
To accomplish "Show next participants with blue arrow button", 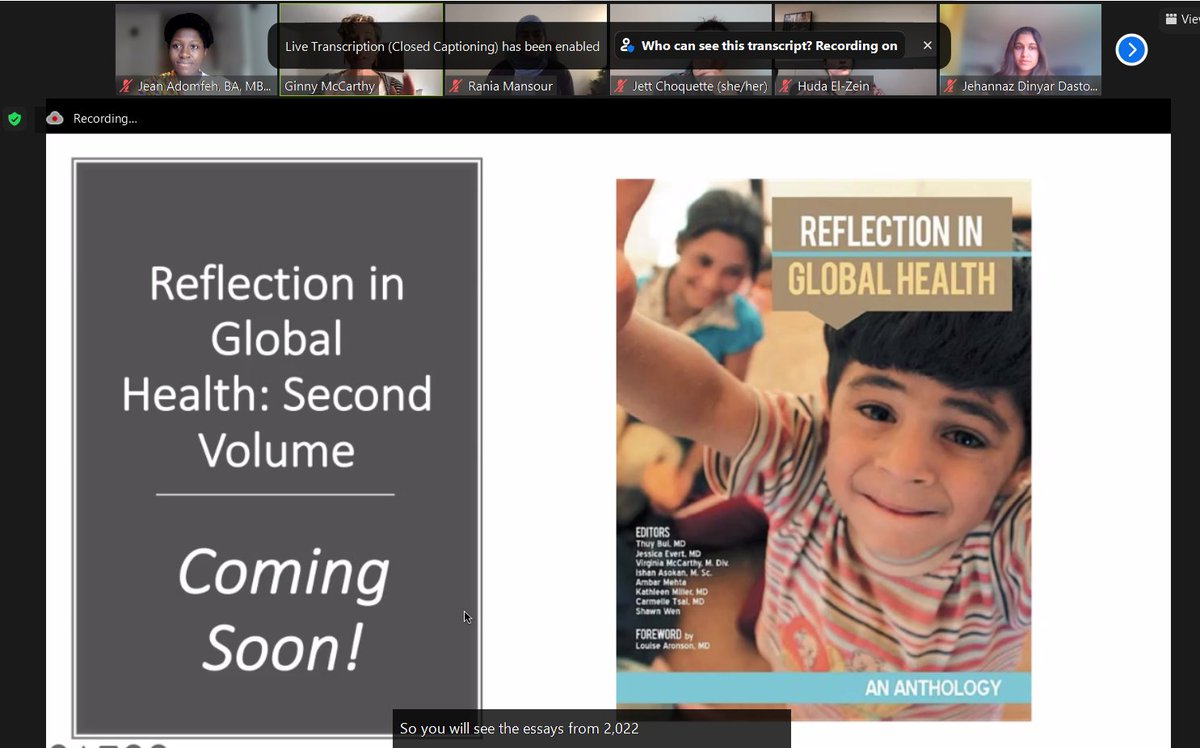I will point(1131,49).
